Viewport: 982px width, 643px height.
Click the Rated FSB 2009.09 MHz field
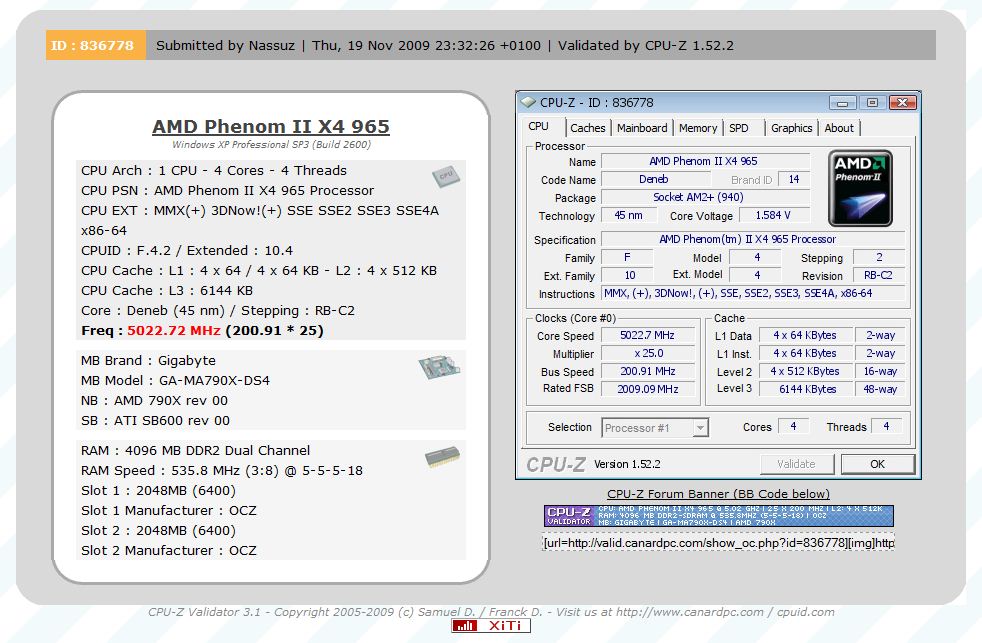pos(648,389)
